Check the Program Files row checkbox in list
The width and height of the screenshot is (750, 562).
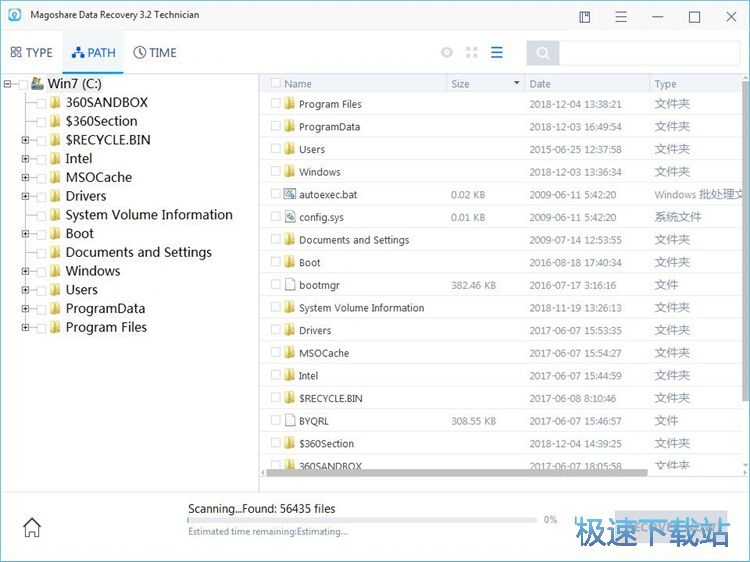[276, 103]
